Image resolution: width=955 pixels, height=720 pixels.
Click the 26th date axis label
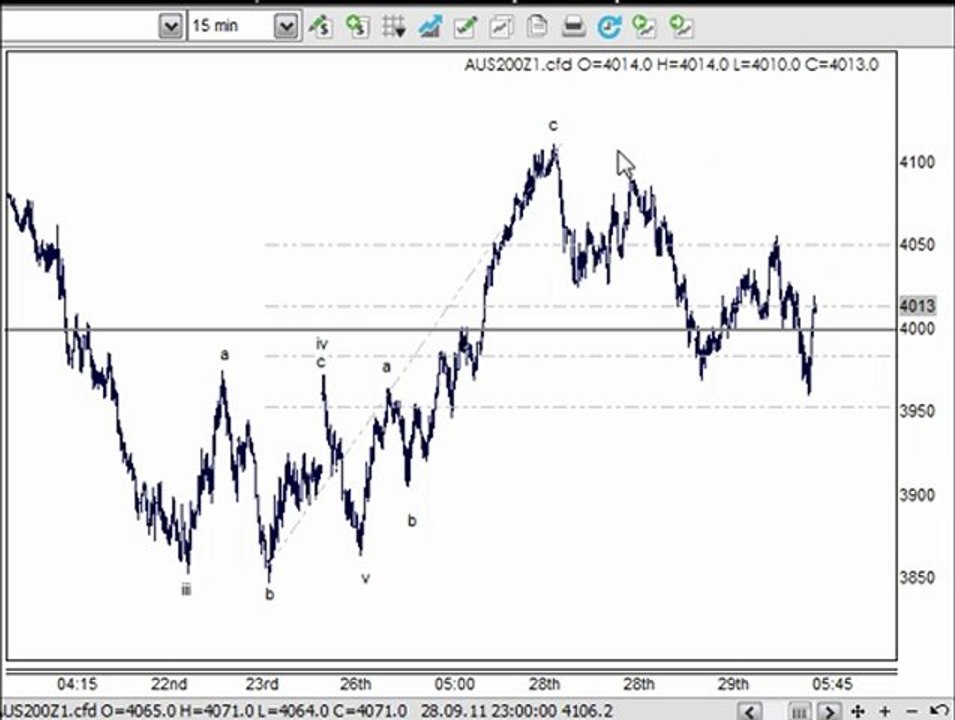pyautogui.click(x=356, y=684)
